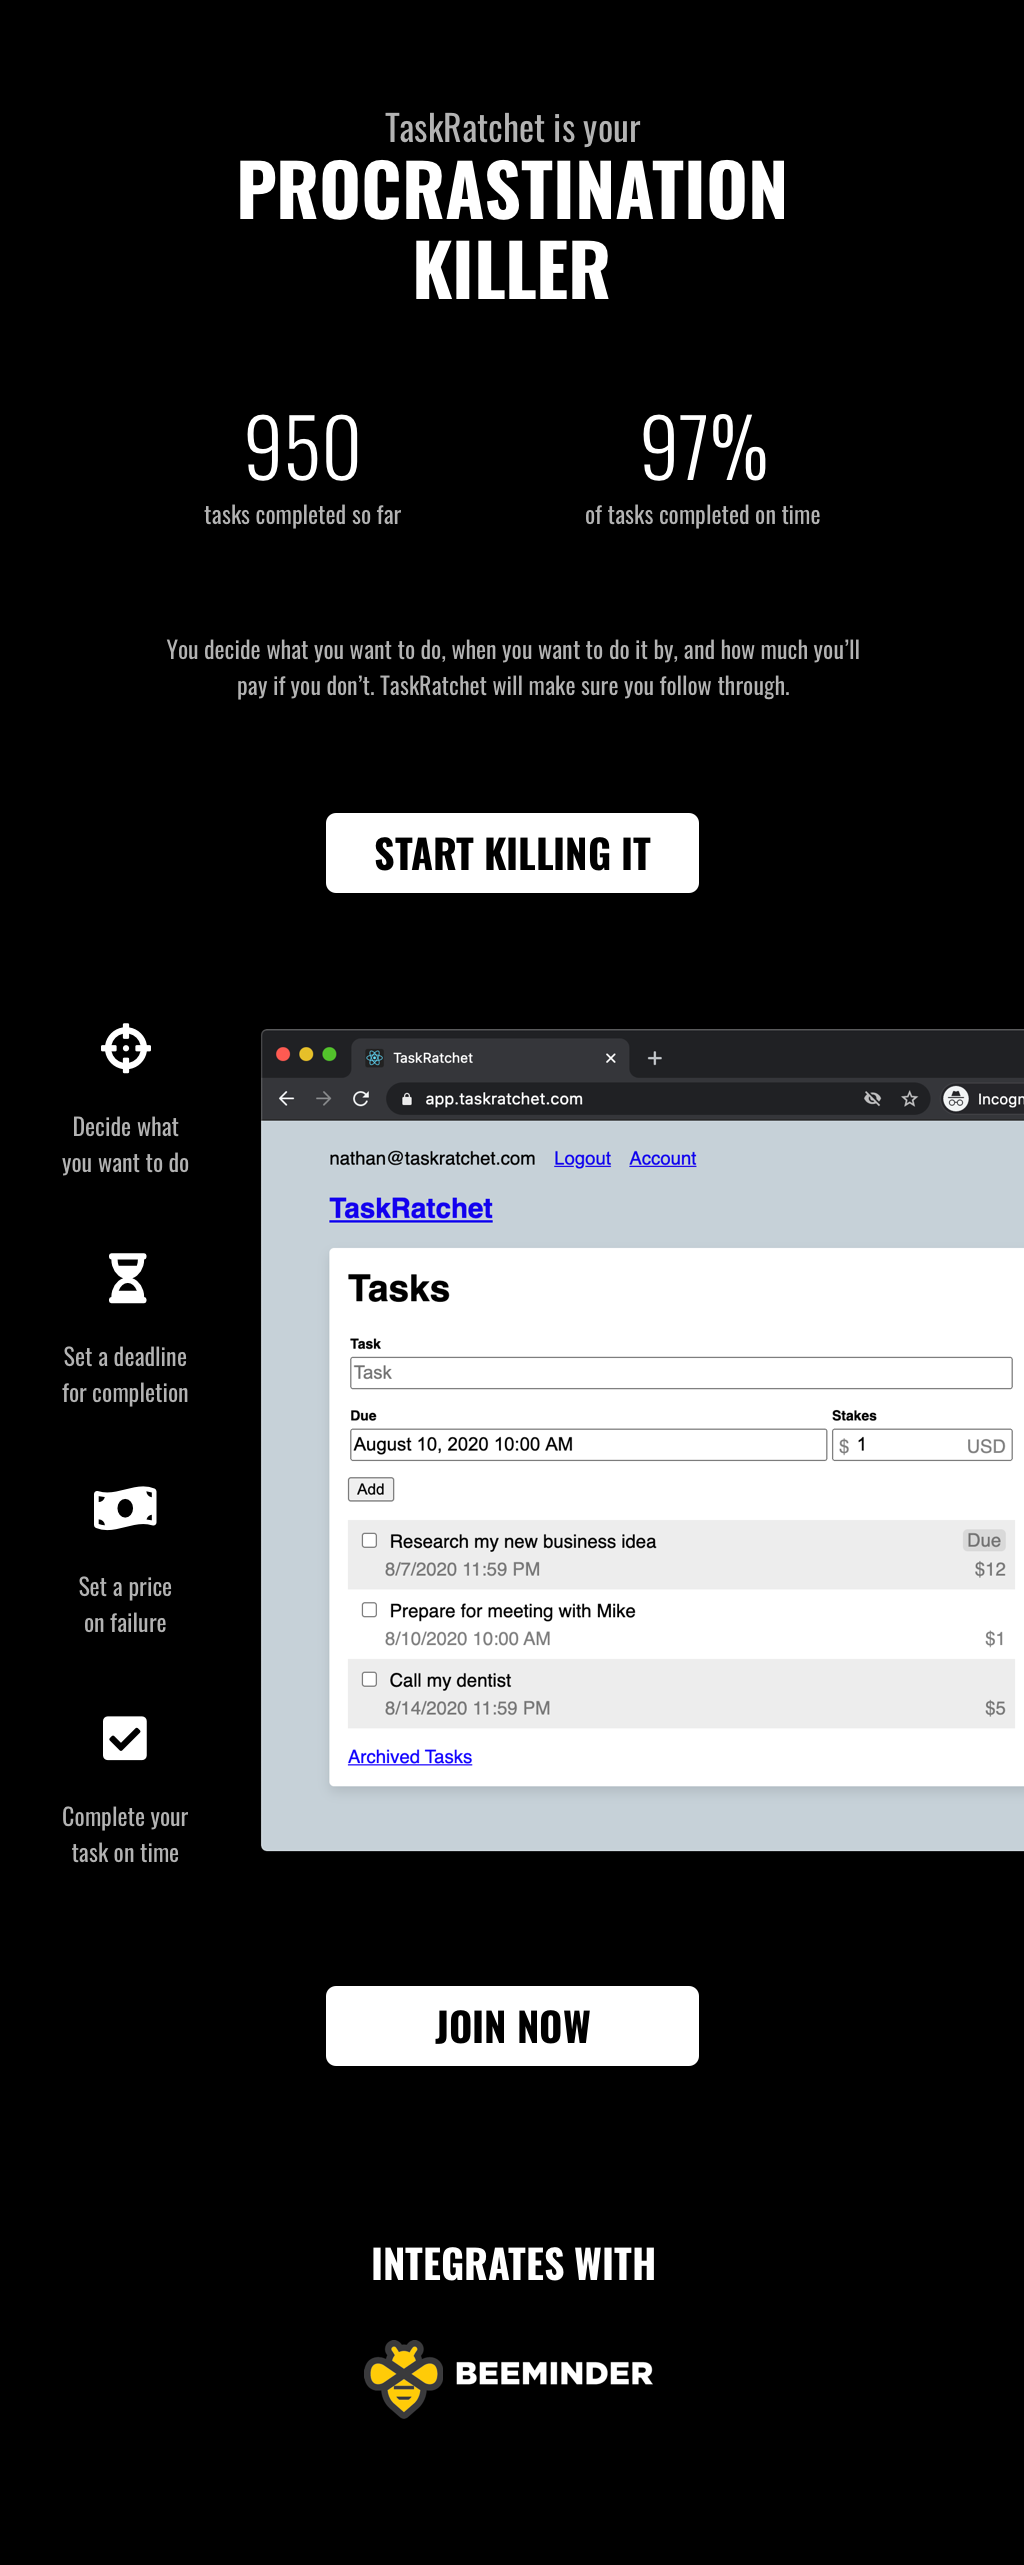Click the INTEGRATES WITH heading
Screen dimensions: 1024x2565
pos(513,2264)
